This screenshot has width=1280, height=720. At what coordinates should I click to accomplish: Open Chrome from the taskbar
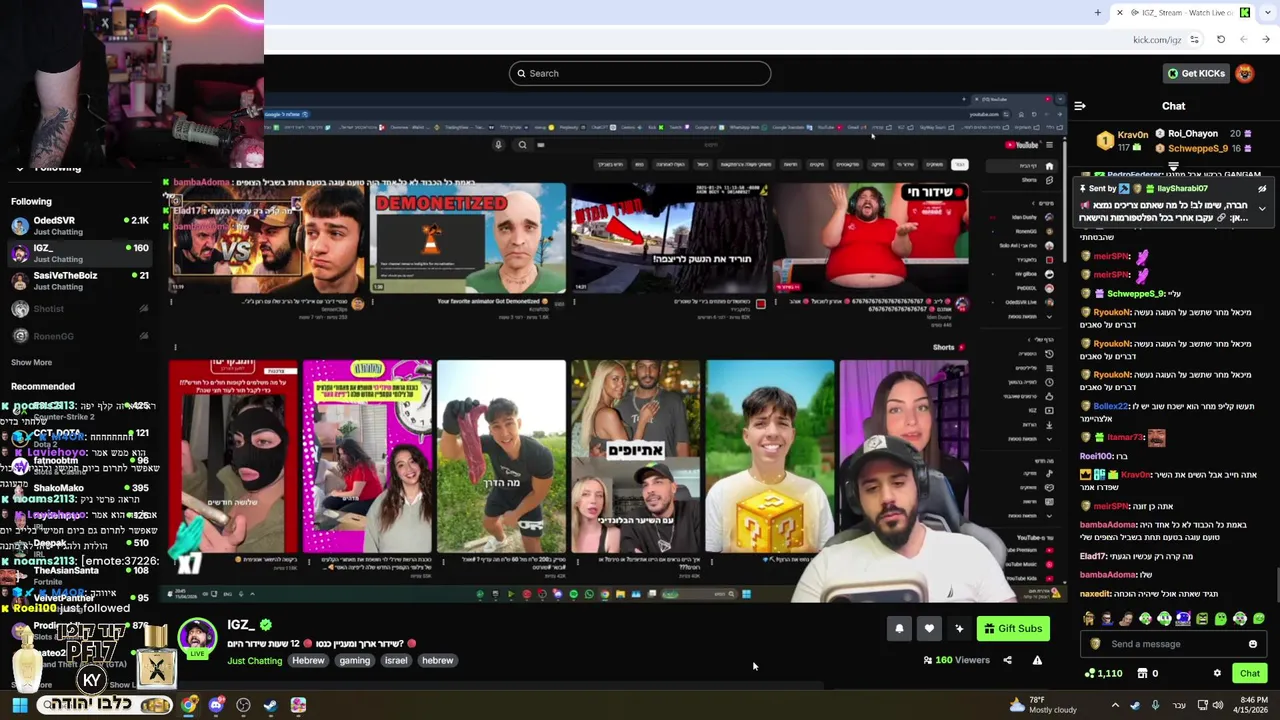pos(189,705)
